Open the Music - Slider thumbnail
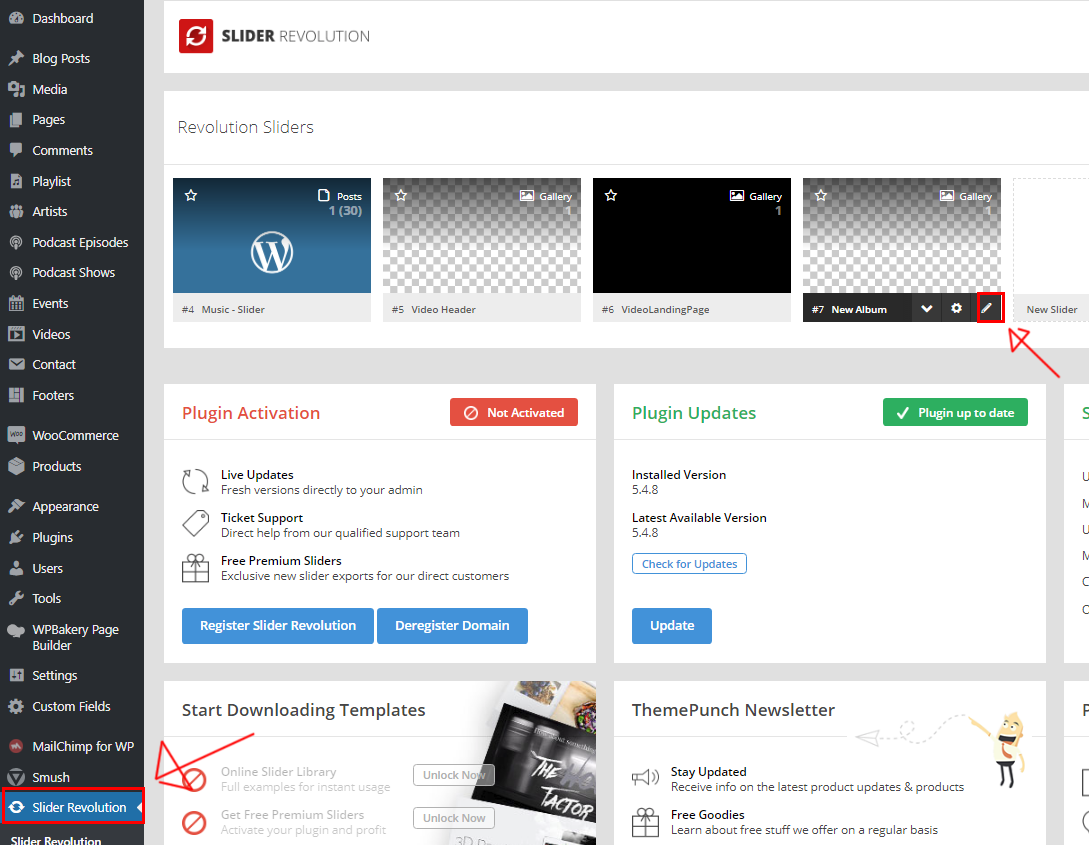 [272, 235]
